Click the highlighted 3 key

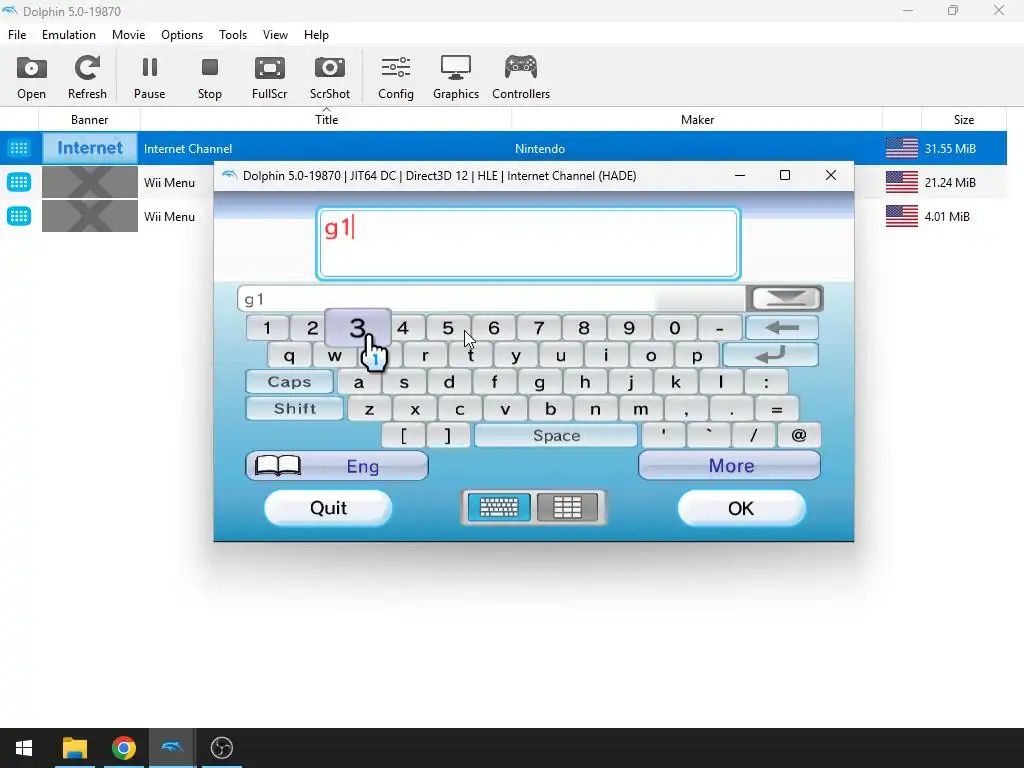pyautogui.click(x=358, y=327)
